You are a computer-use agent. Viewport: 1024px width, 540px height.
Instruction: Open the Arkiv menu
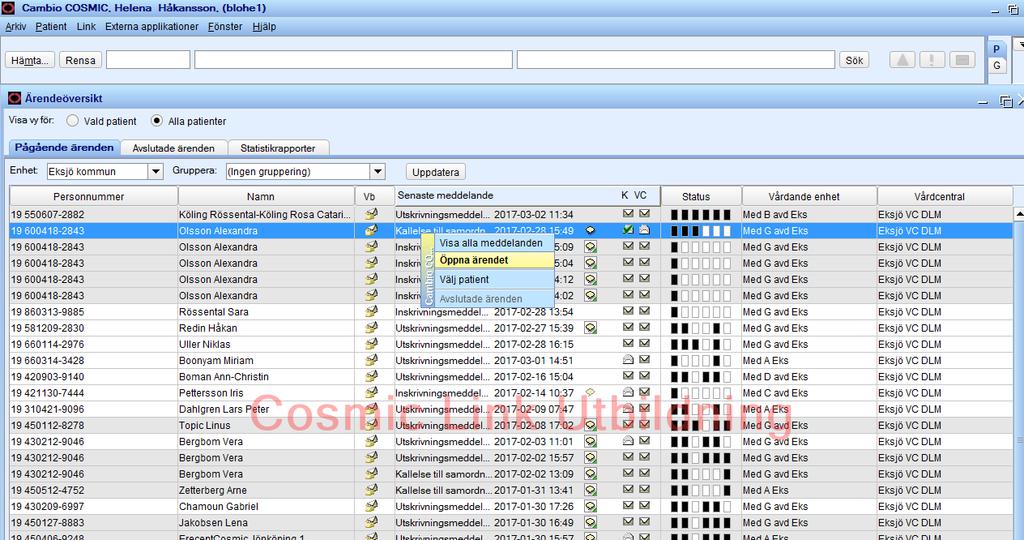point(16,27)
